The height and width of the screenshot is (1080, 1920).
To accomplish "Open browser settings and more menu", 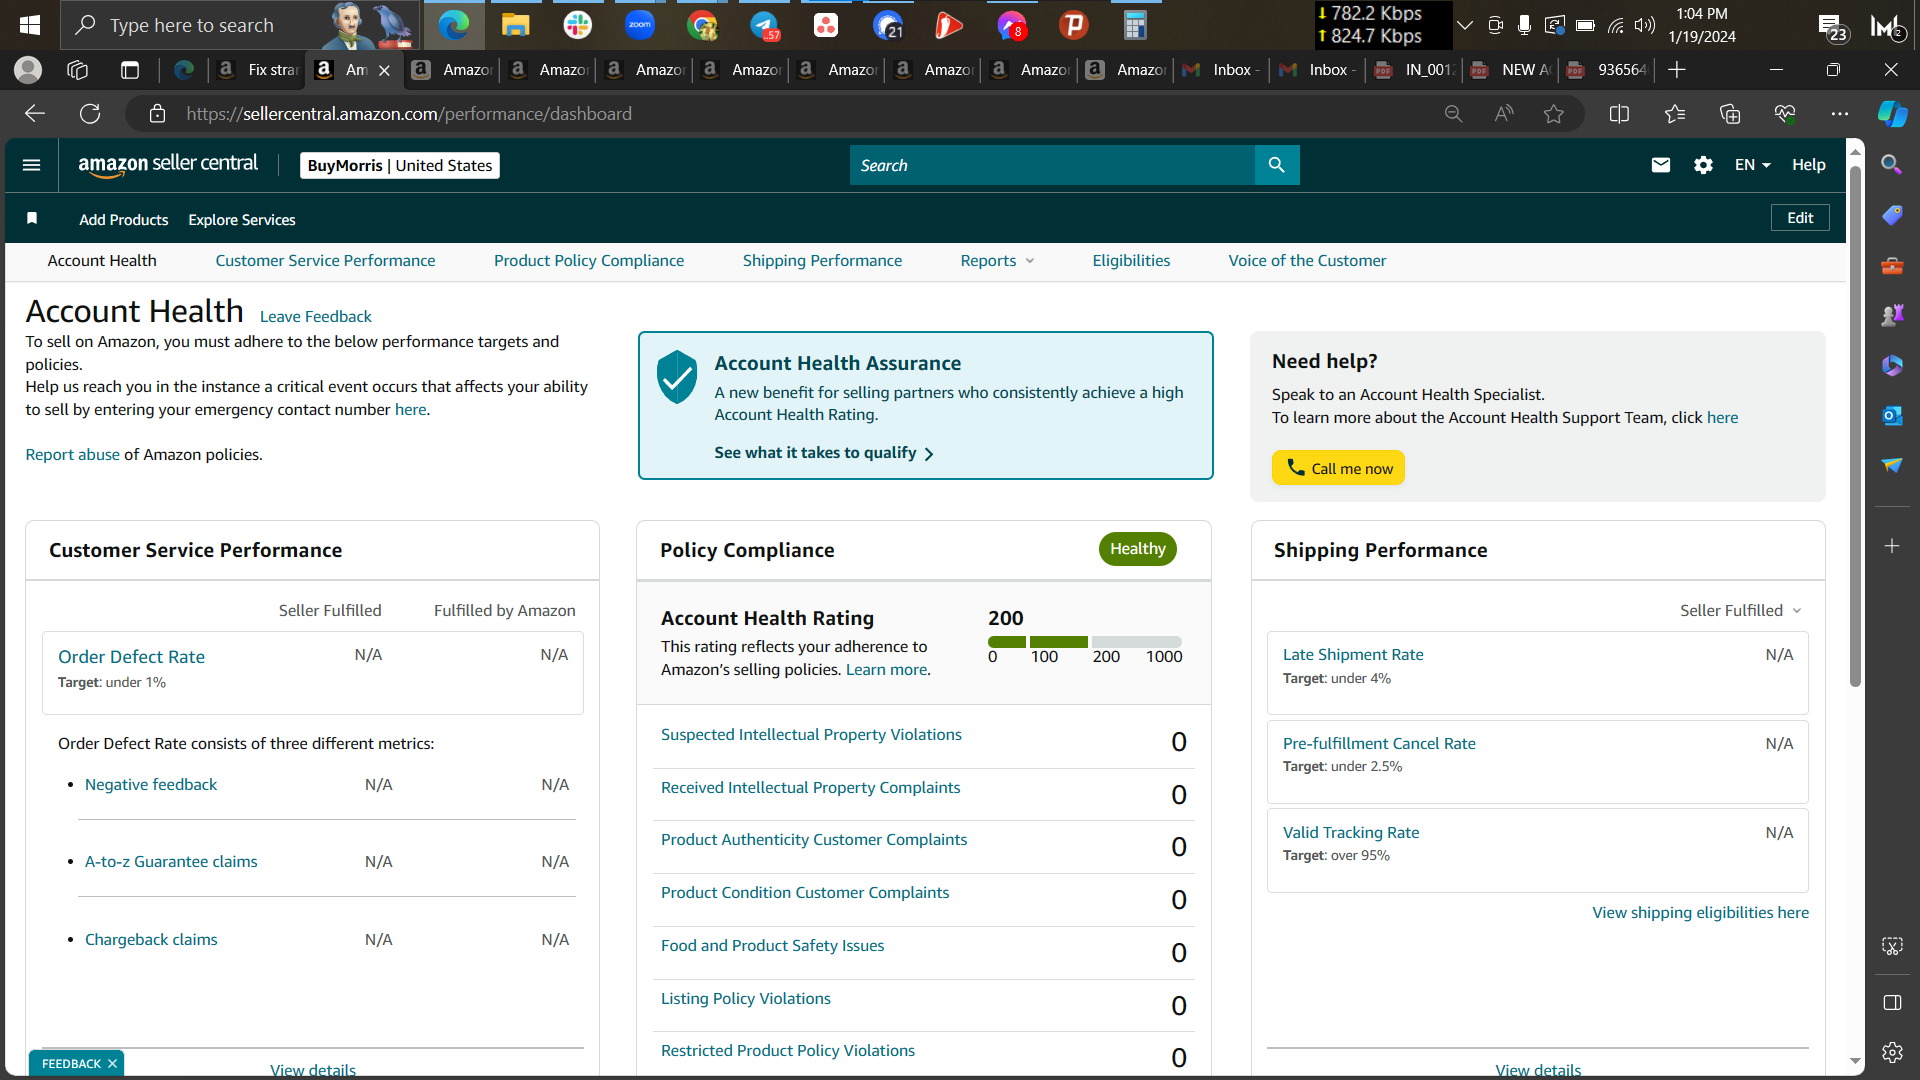I will [1840, 114].
